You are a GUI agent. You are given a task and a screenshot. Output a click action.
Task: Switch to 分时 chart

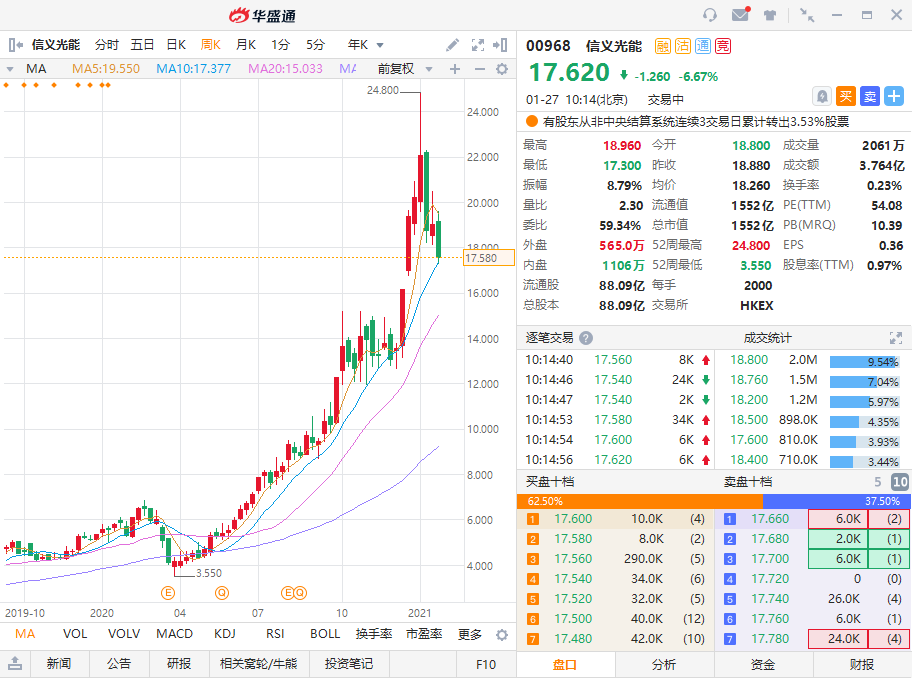[106, 45]
